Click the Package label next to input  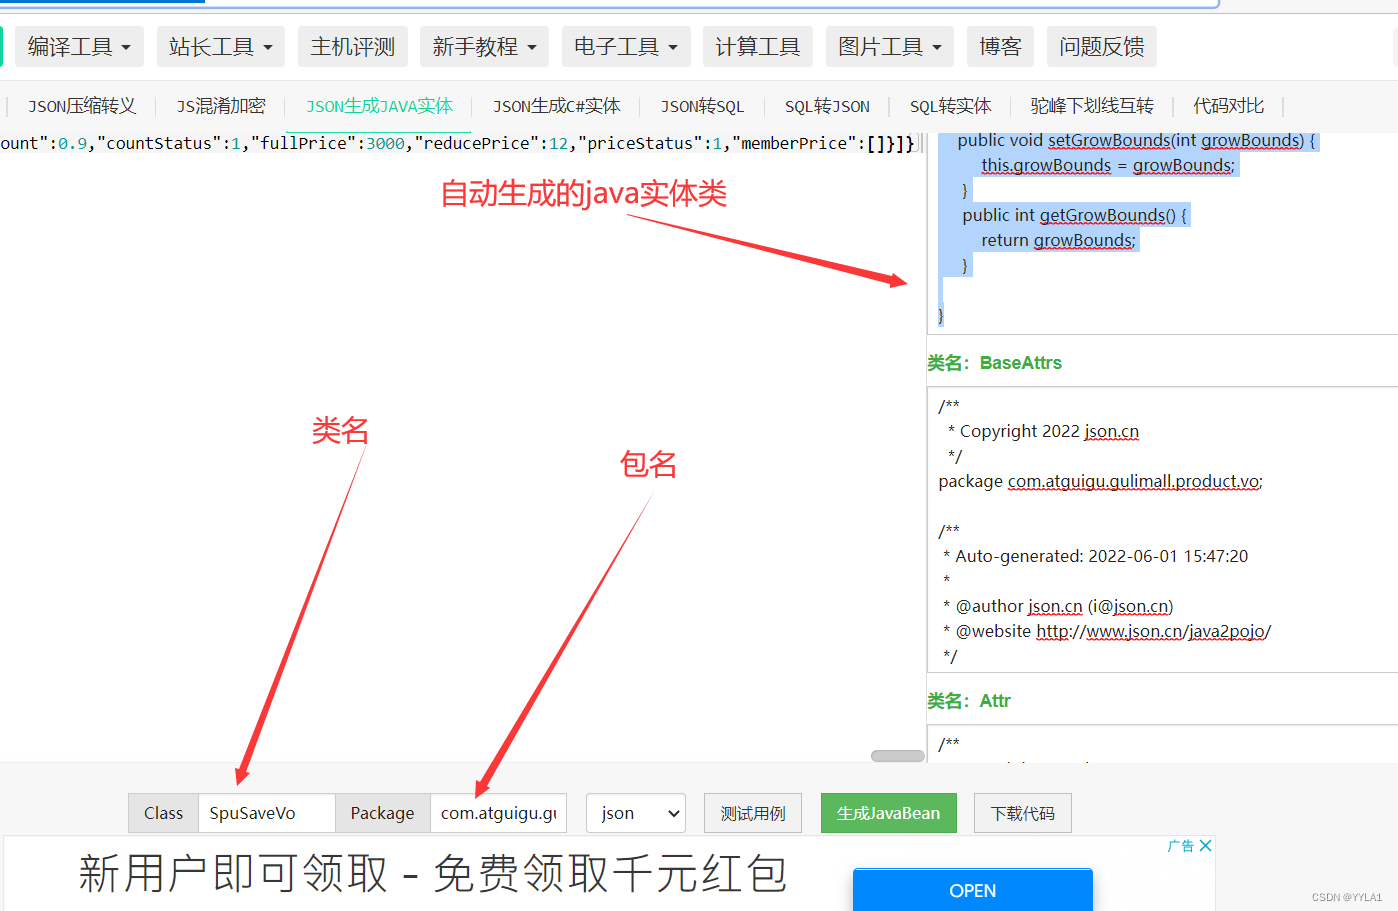point(382,813)
